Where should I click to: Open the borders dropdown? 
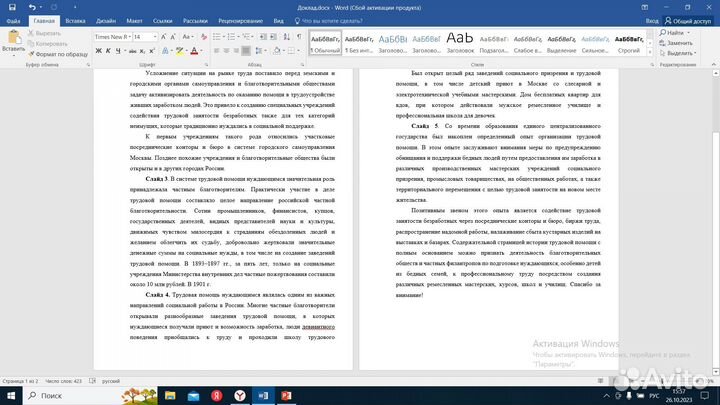tap(298, 51)
